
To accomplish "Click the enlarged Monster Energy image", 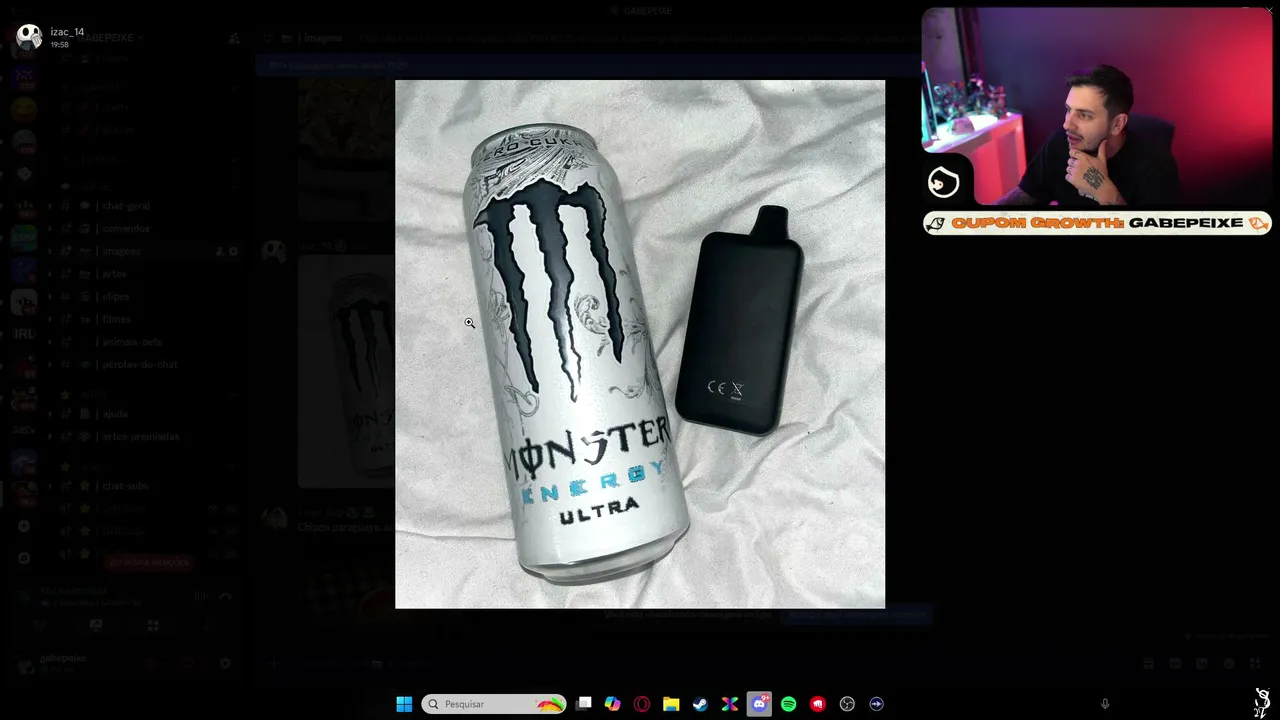I will click(x=640, y=344).
